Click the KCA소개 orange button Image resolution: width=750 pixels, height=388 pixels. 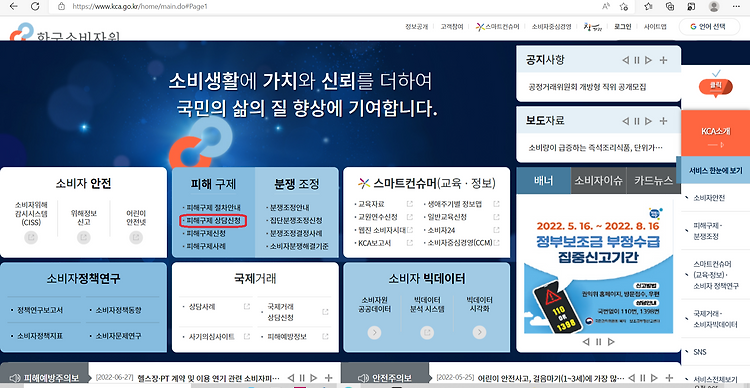tap(716, 133)
